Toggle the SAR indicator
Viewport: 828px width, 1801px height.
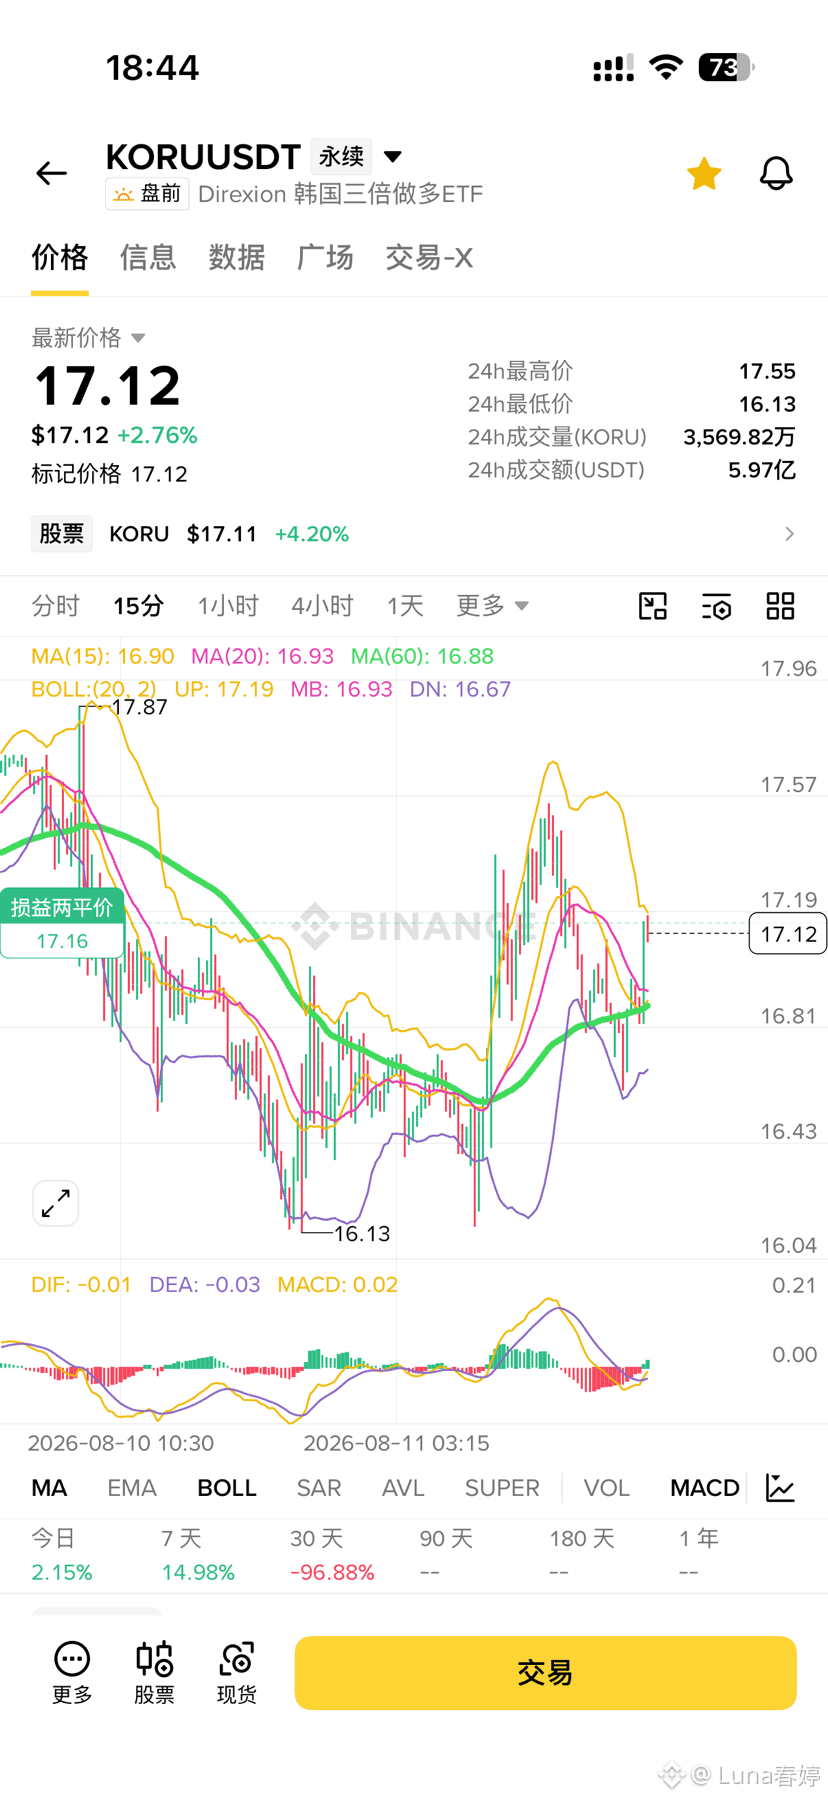pos(319,1488)
